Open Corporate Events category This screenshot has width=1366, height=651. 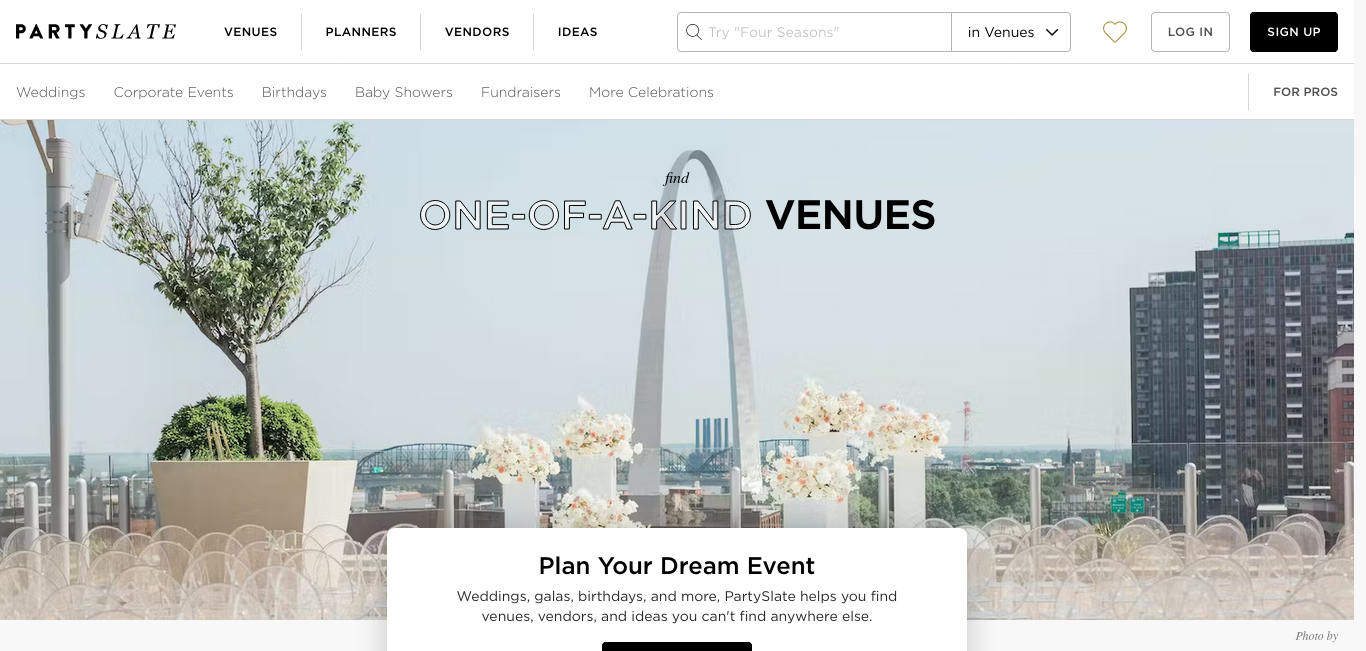174,92
